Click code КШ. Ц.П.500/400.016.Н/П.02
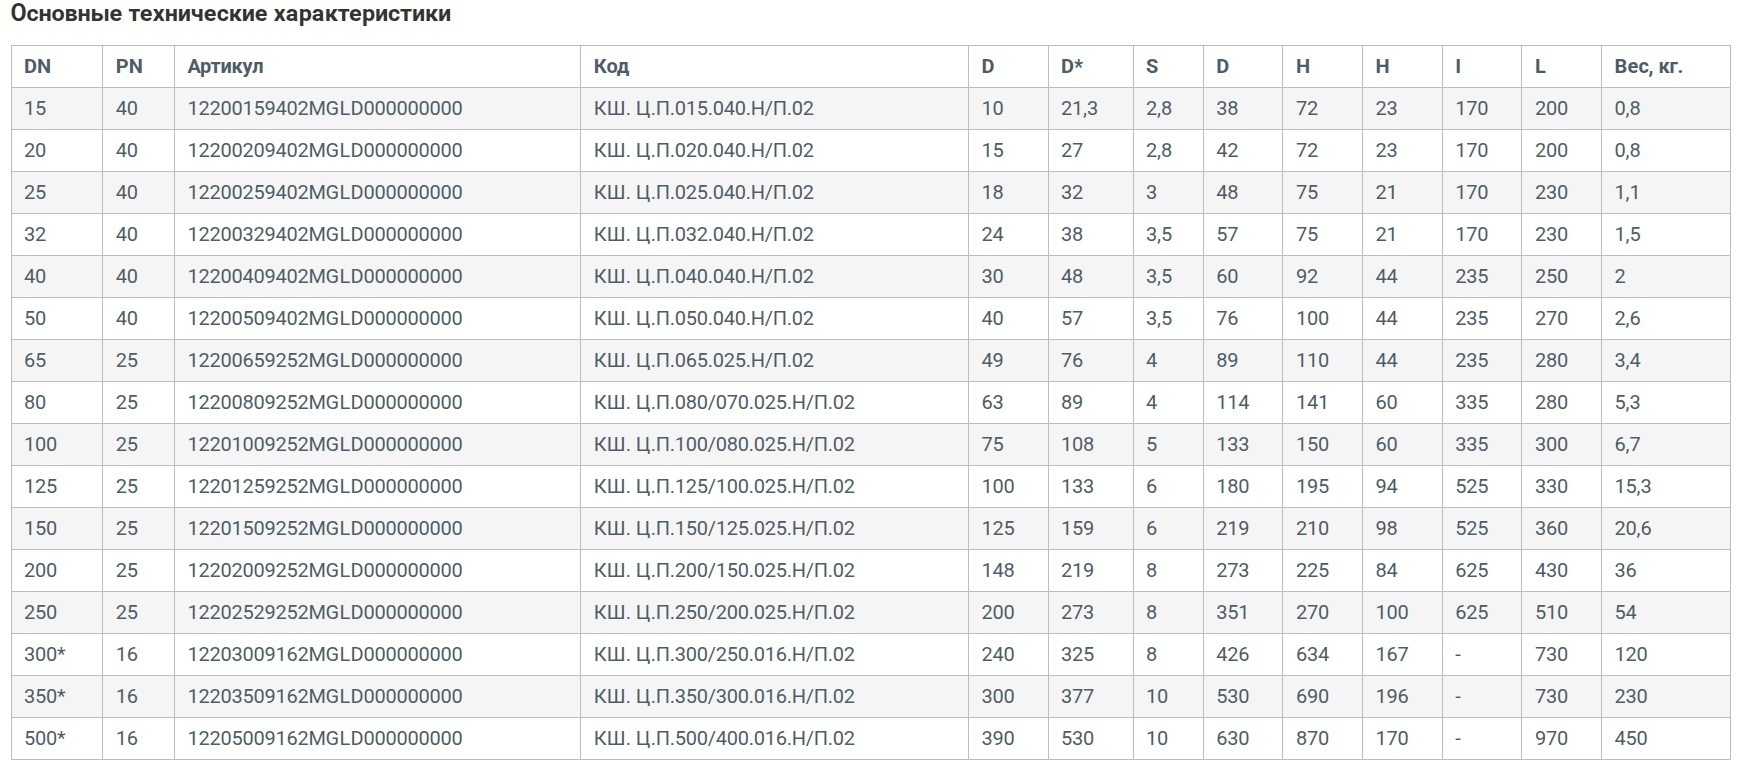 click(724, 738)
